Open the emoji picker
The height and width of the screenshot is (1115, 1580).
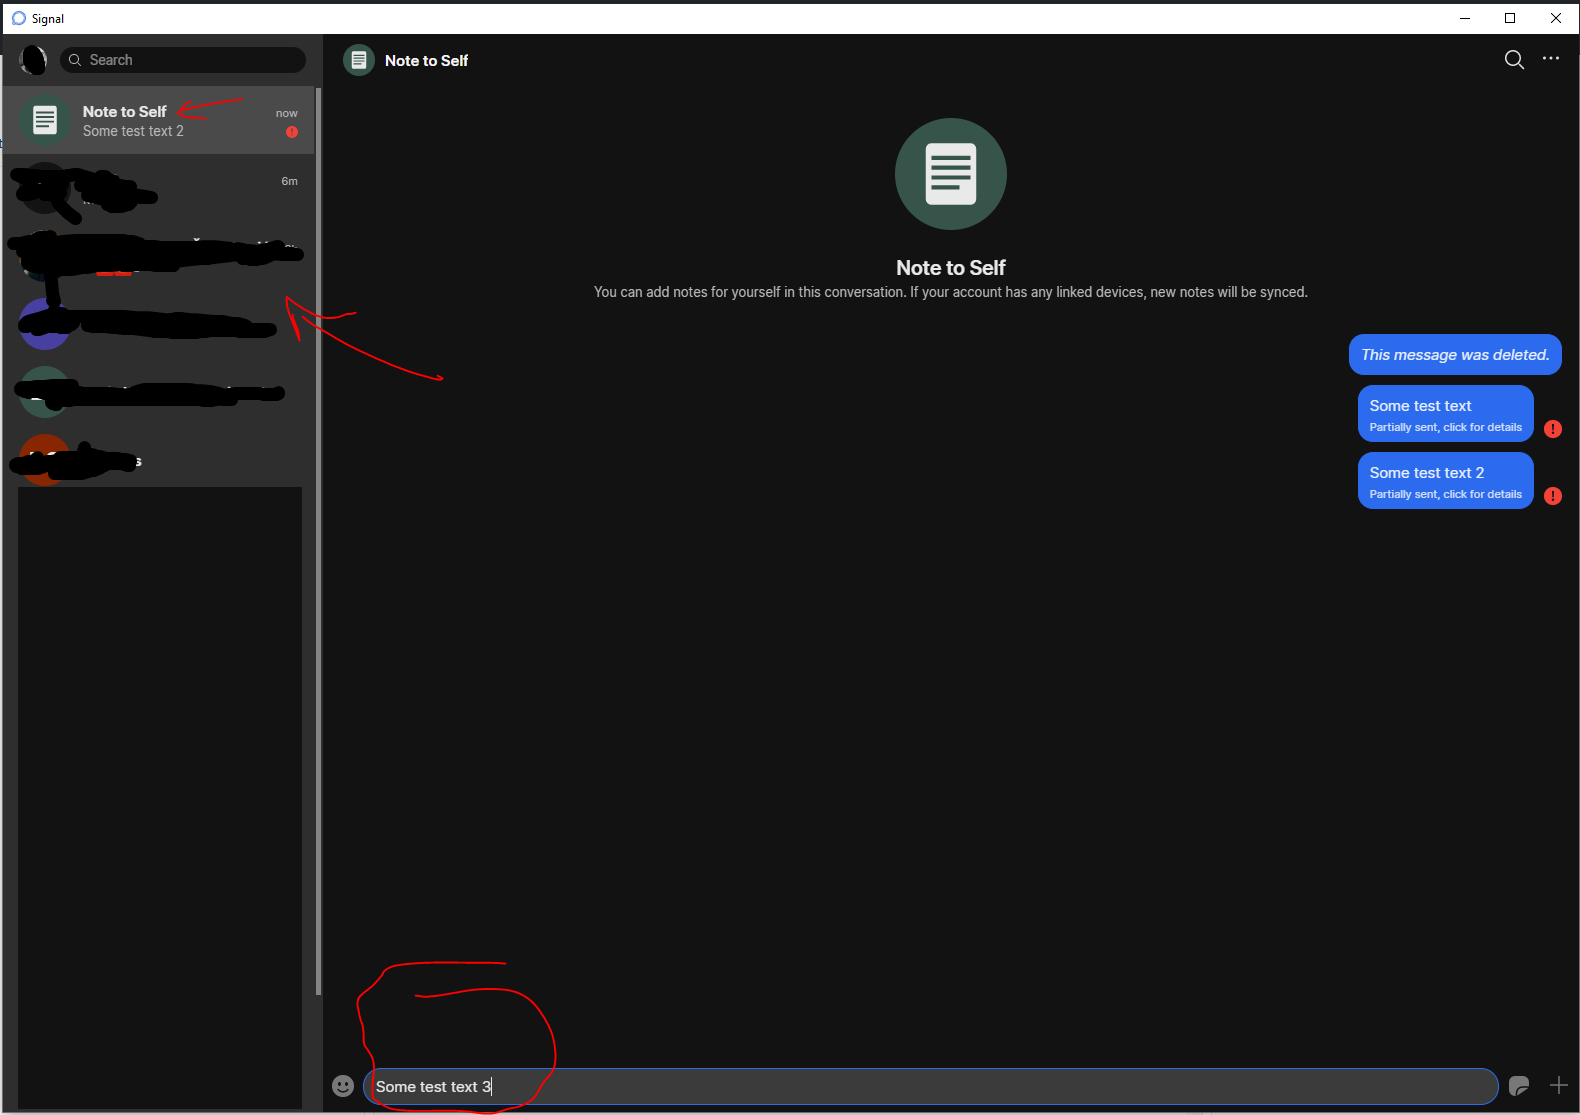tap(343, 1086)
